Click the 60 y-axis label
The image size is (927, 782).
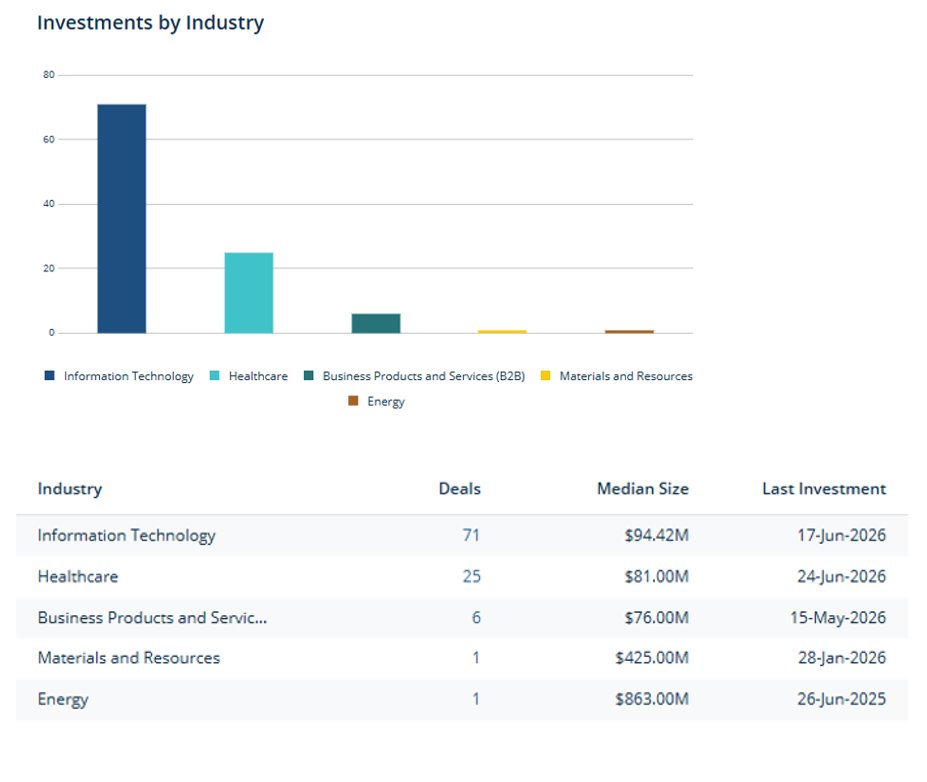(x=48, y=139)
